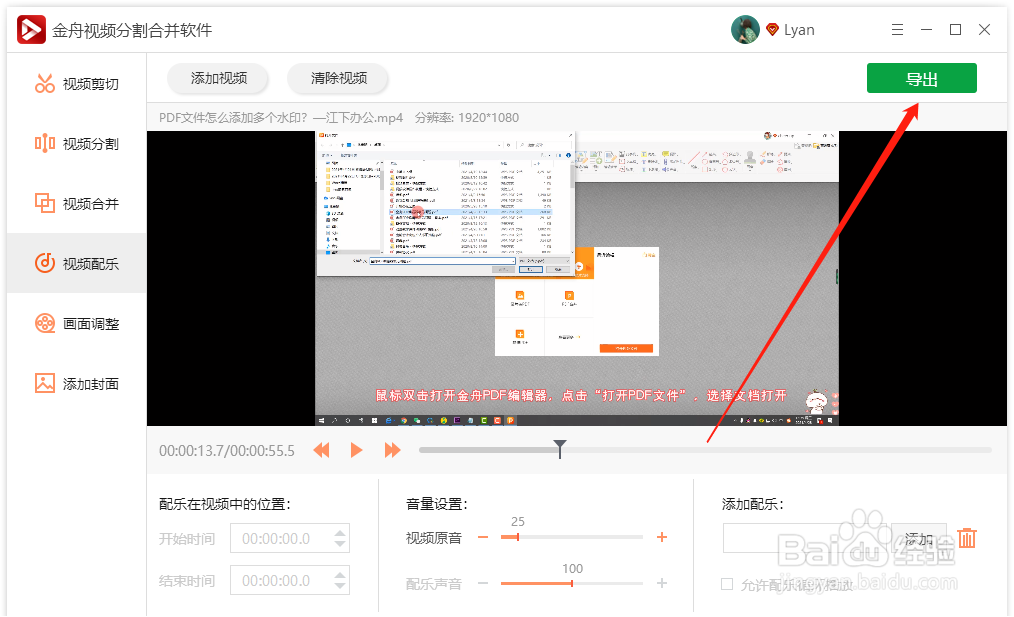Decrease 配乐声音 volume with minus
Screen dimensions: 1014x617
click(x=483, y=583)
